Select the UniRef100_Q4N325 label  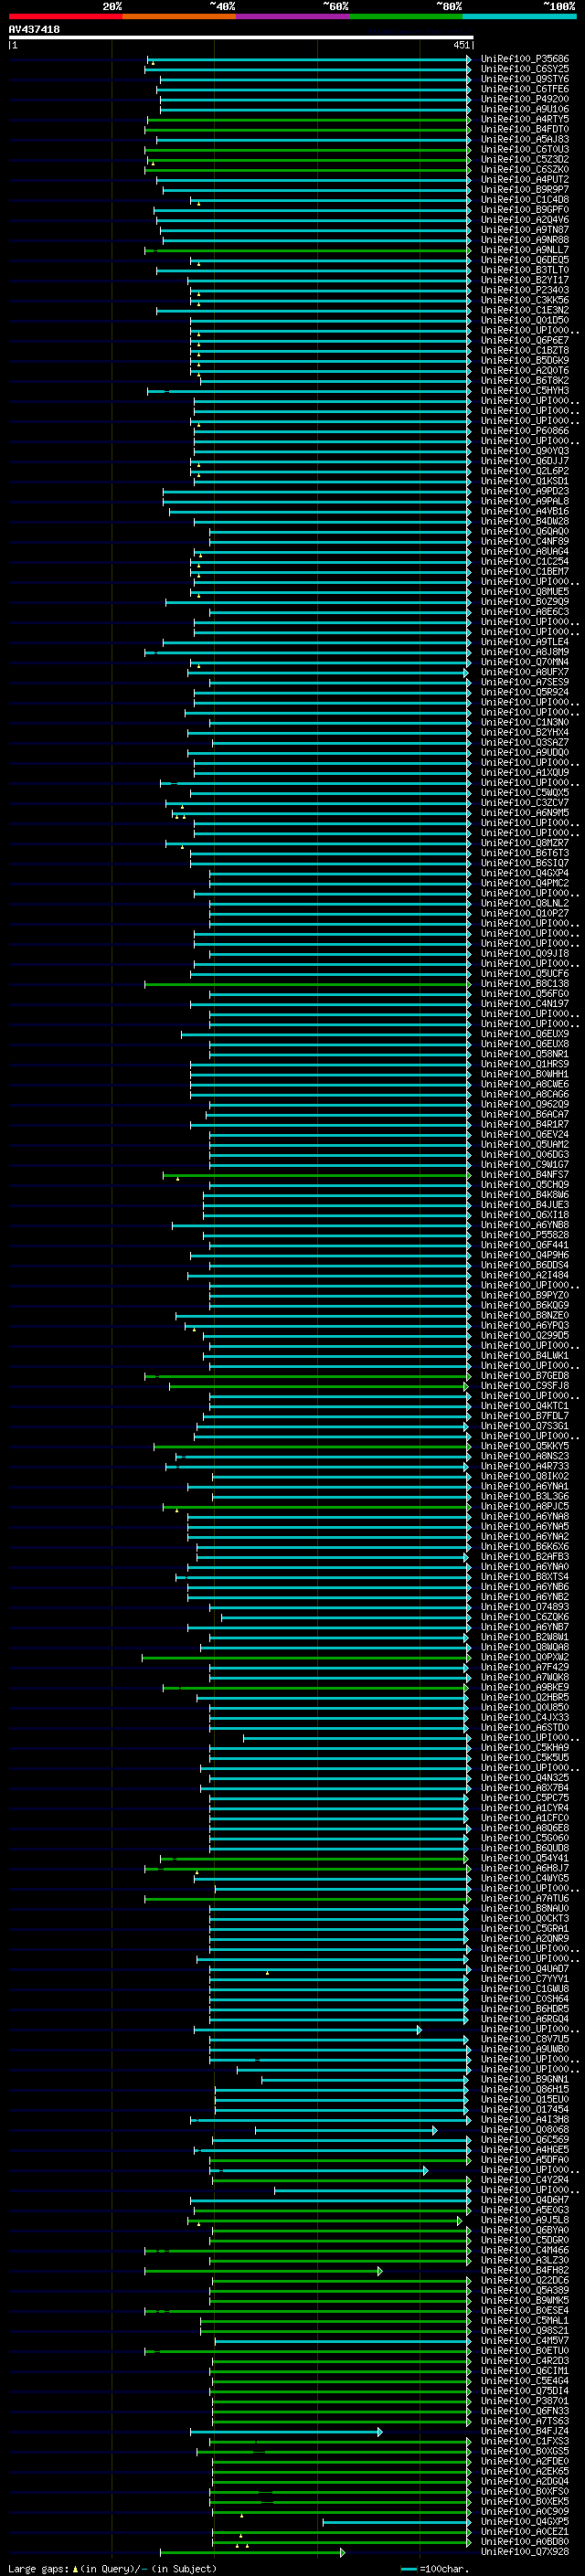point(525,1778)
